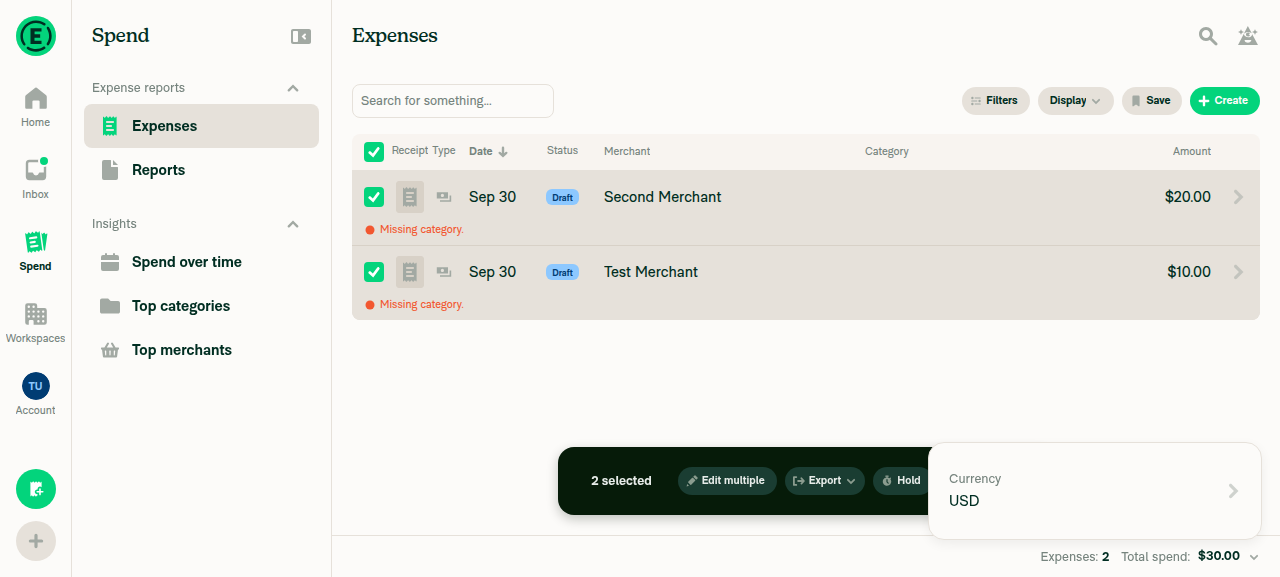1280x577 pixels.
Task: Click the $10.00 amount
Action: [1189, 272]
